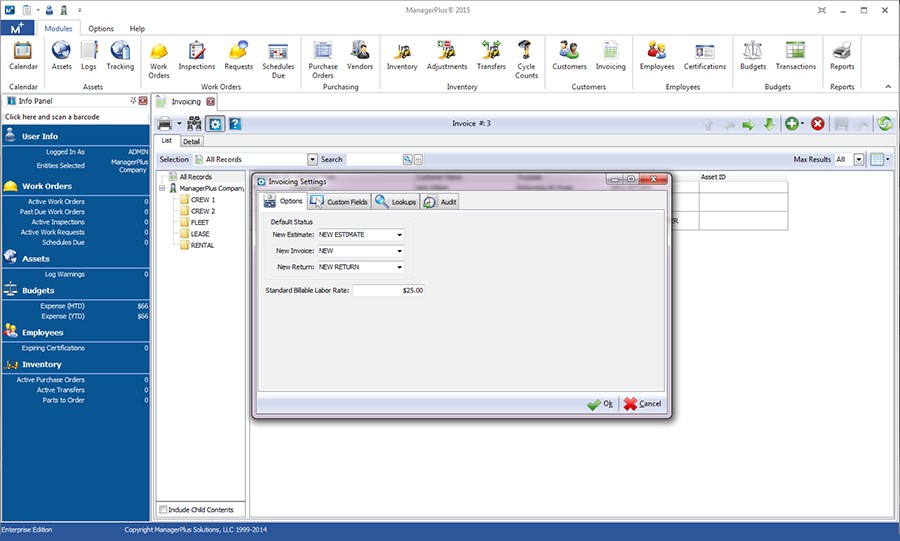Click the red delete invoice icon
The width and height of the screenshot is (900, 541).
tap(818, 124)
